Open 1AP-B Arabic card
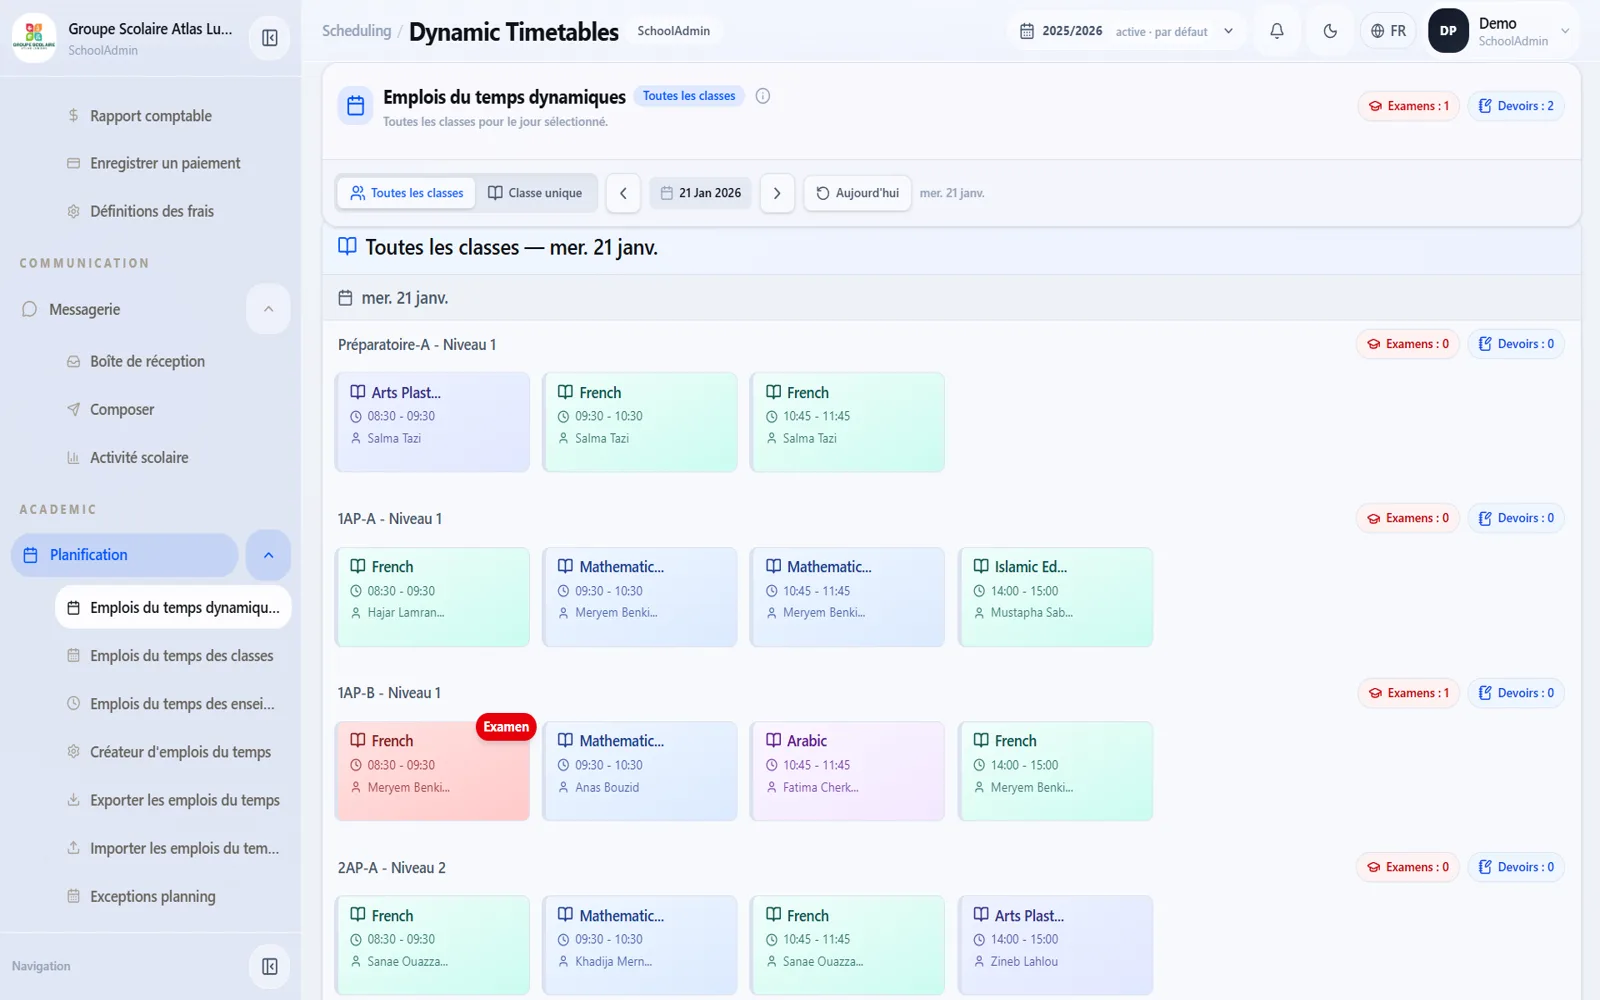This screenshot has width=1600, height=1000. coord(848,771)
